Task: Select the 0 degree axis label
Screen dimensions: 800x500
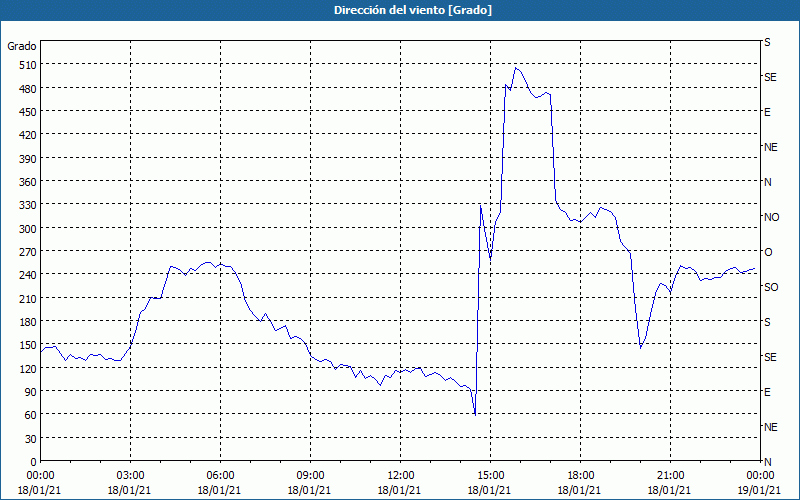Action: pos(34,462)
